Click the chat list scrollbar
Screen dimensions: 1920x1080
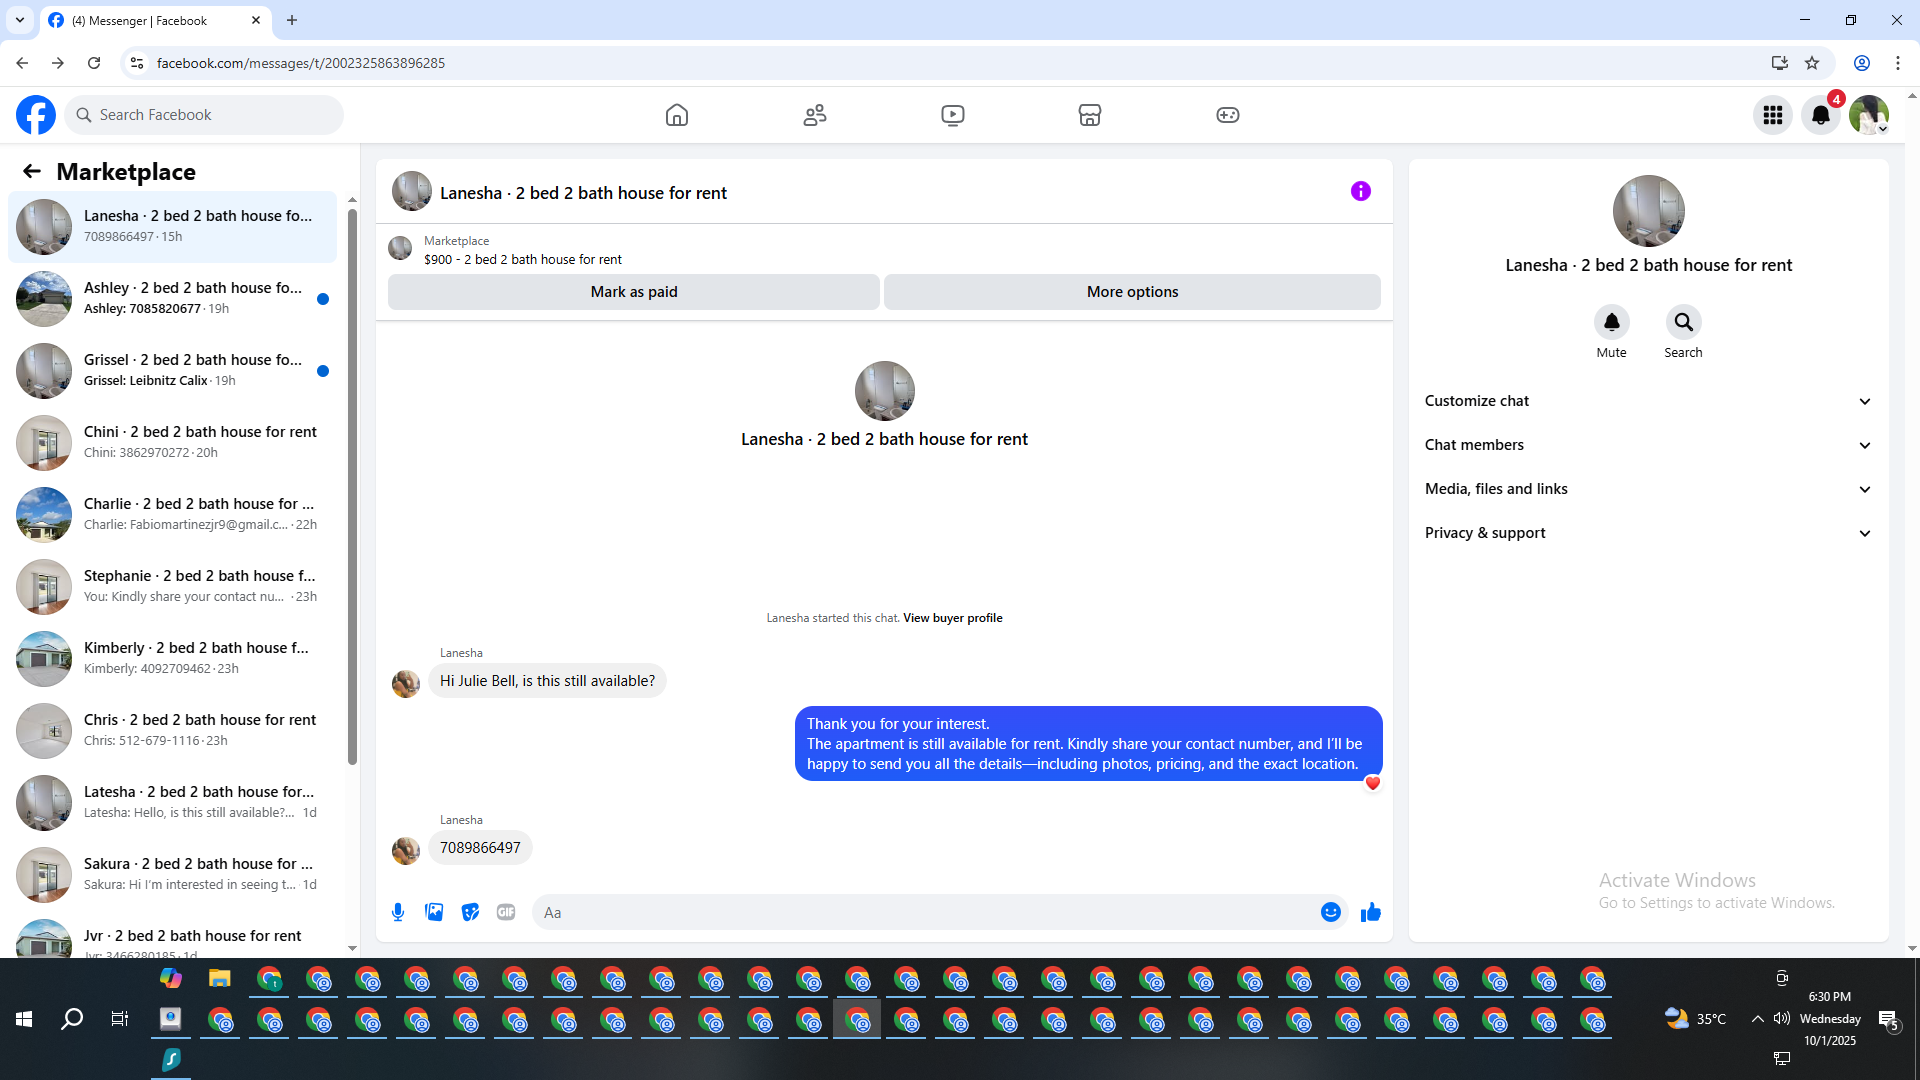point(352,487)
